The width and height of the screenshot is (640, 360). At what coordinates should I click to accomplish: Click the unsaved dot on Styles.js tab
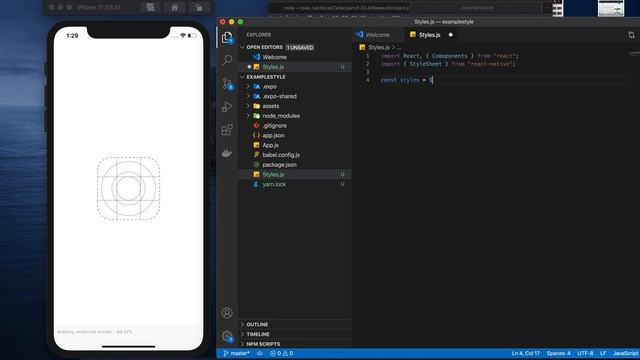[451, 35]
